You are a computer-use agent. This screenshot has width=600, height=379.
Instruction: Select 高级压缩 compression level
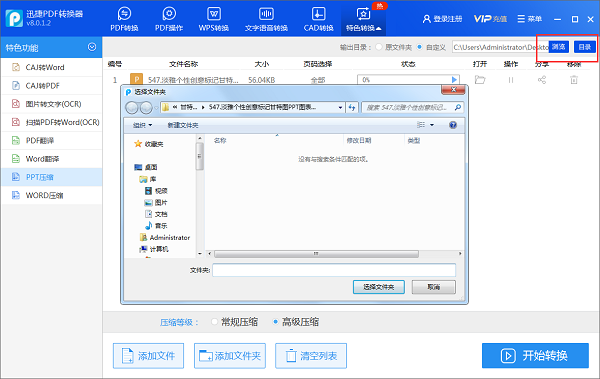[x=295, y=322]
